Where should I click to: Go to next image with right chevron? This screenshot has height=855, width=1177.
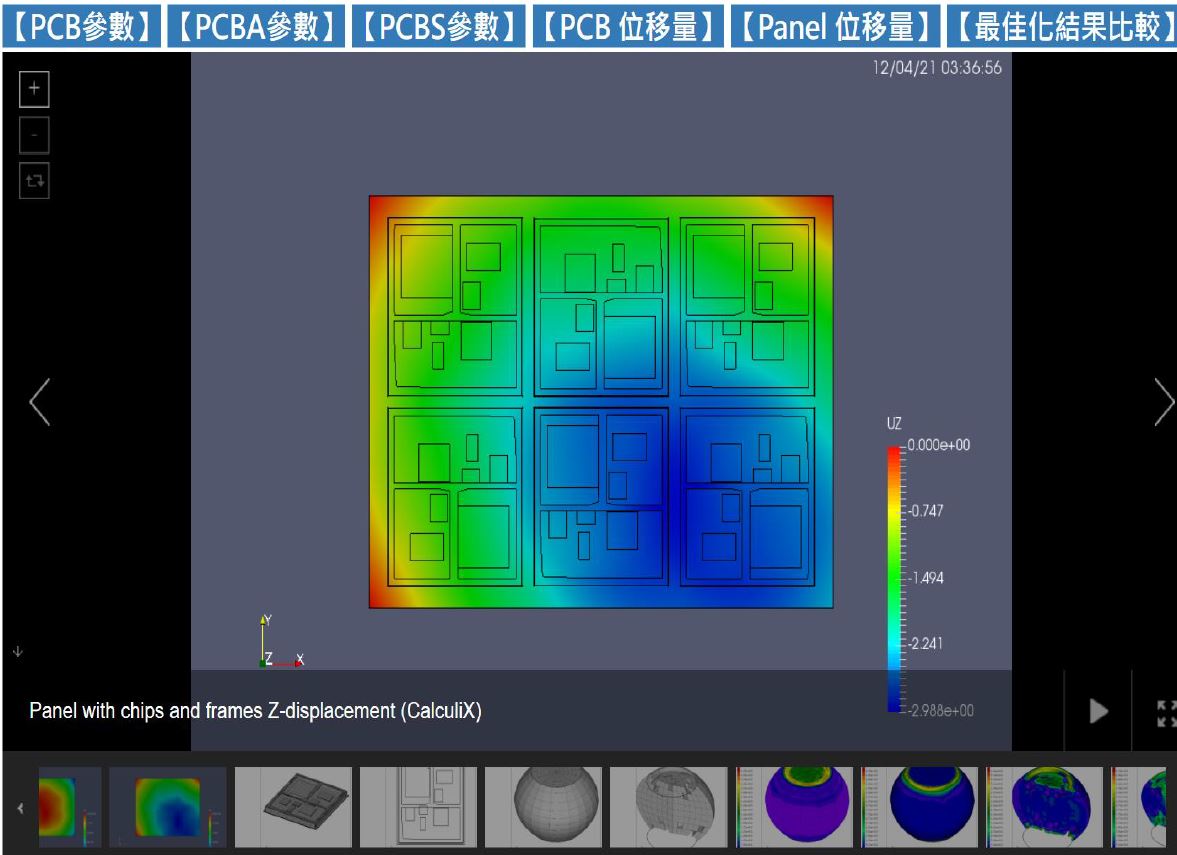(x=1163, y=402)
